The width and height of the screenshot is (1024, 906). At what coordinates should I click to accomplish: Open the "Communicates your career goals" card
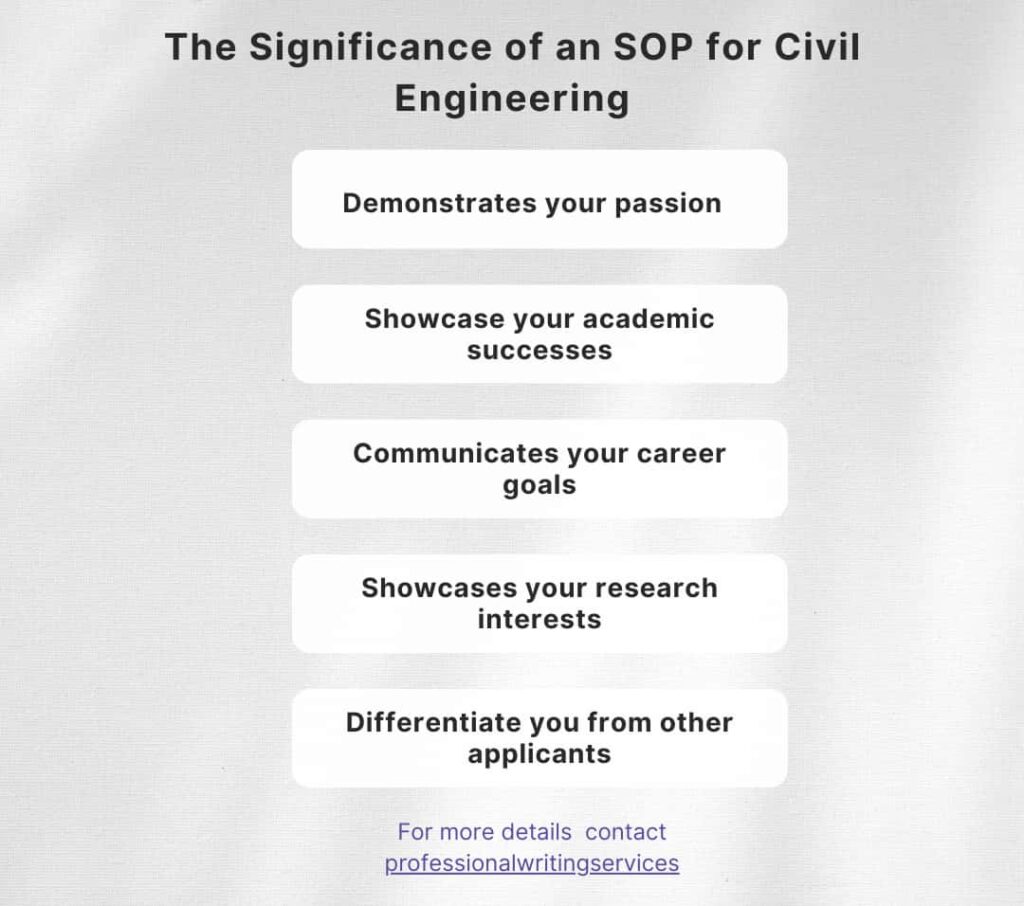pos(539,469)
